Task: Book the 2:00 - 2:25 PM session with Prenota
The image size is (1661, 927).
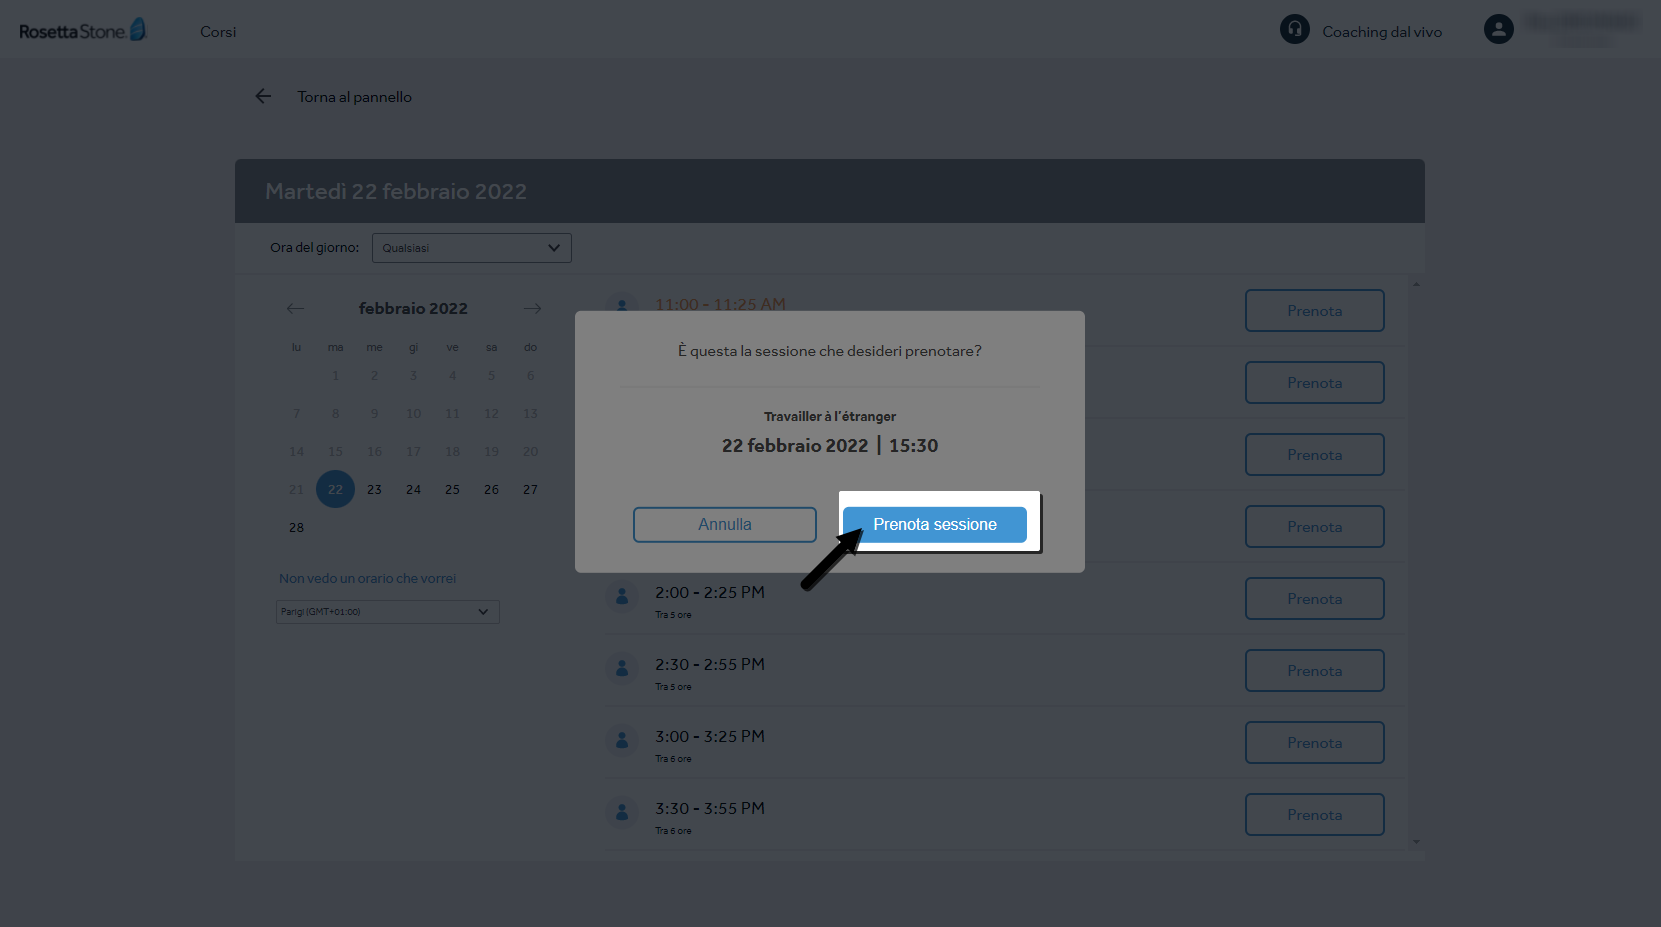Action: 1314,598
